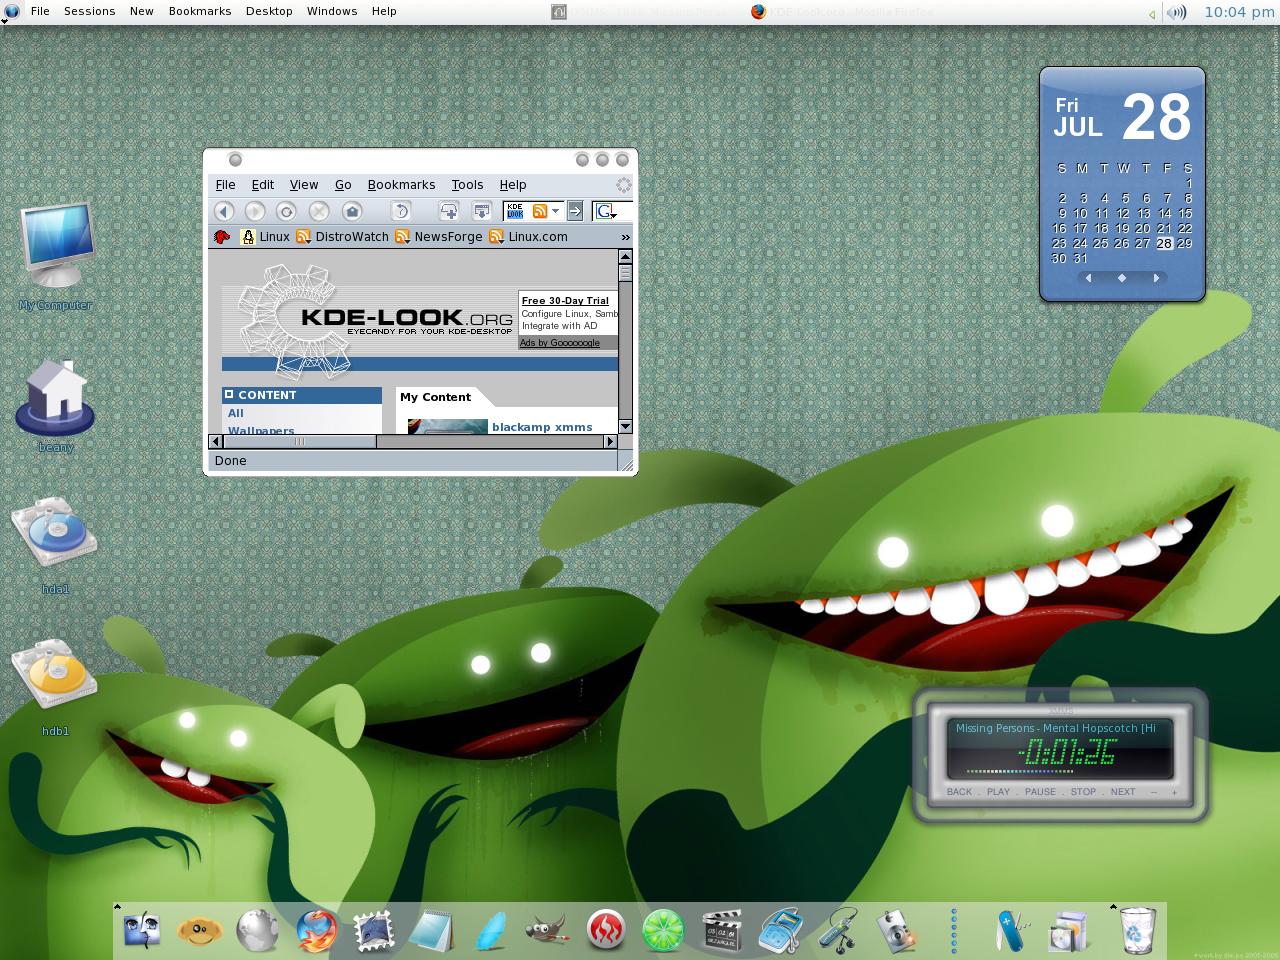The height and width of the screenshot is (960, 1280).
Task: Open the blue music player icon in dock
Action: (780, 930)
